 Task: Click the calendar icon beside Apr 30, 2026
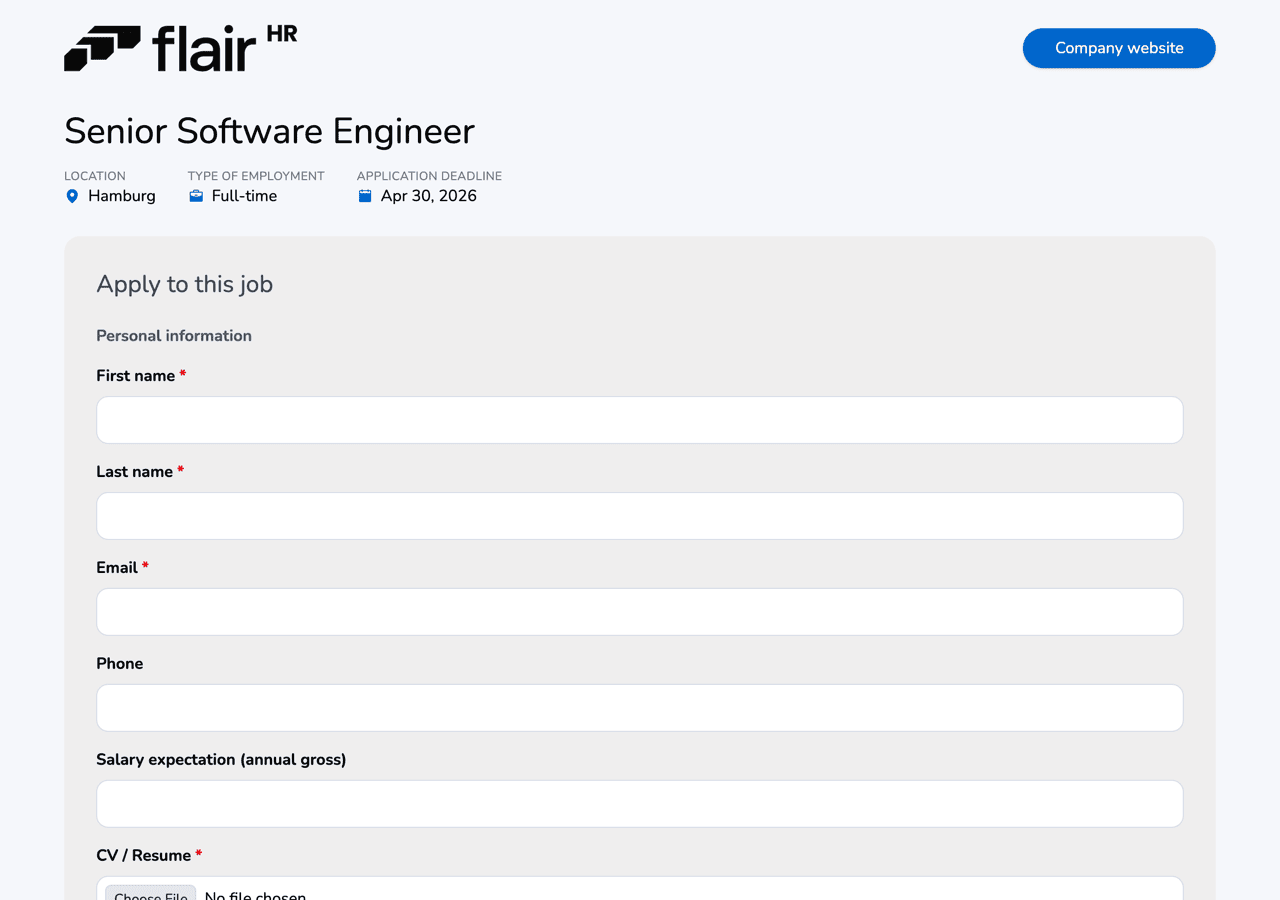[x=365, y=196]
